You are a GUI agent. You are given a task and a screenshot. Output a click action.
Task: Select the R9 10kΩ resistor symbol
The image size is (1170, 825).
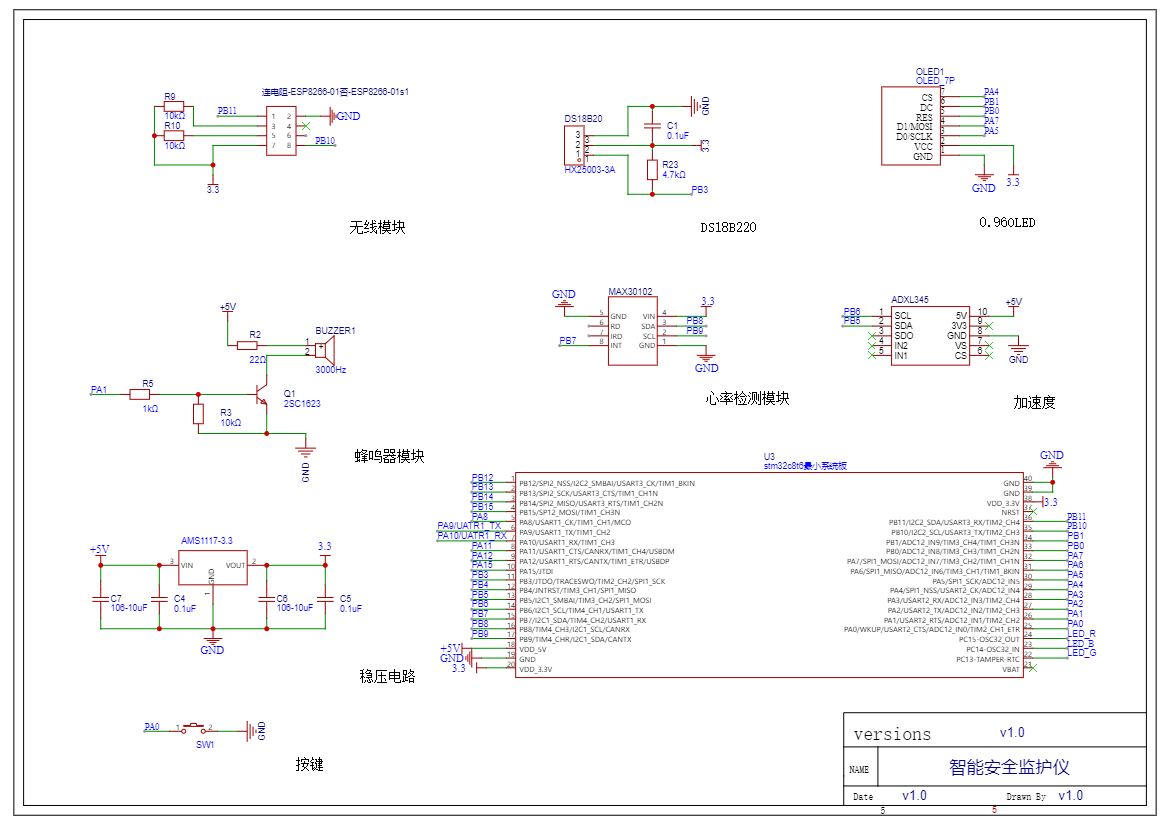click(174, 107)
